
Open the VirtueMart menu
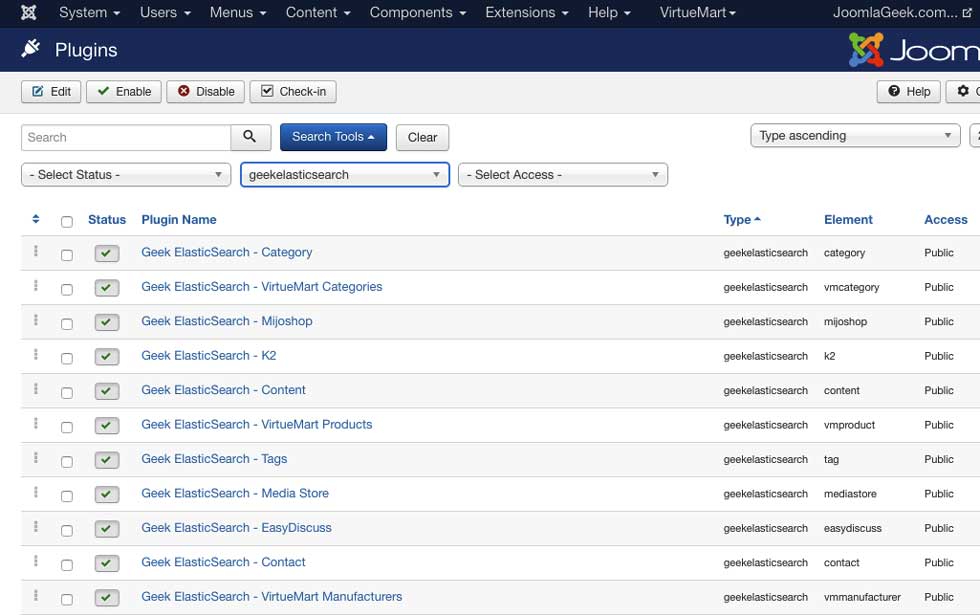(x=698, y=12)
